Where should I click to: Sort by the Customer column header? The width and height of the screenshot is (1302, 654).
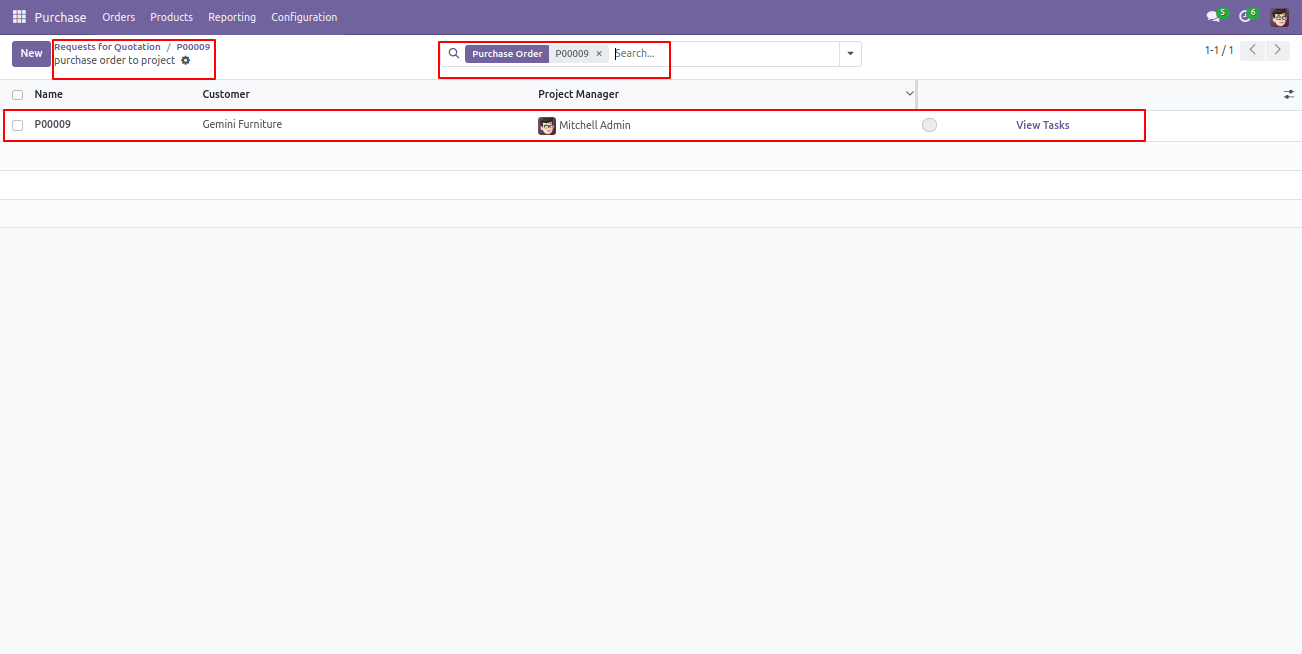click(x=226, y=94)
